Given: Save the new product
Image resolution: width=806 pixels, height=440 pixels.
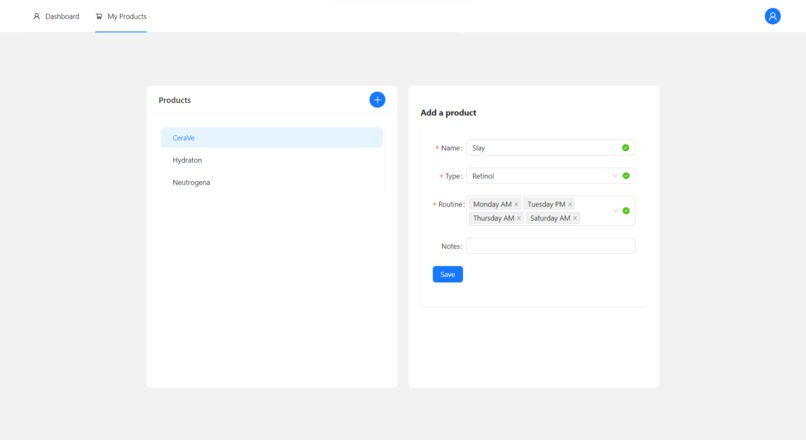Looking at the screenshot, I should point(448,274).
